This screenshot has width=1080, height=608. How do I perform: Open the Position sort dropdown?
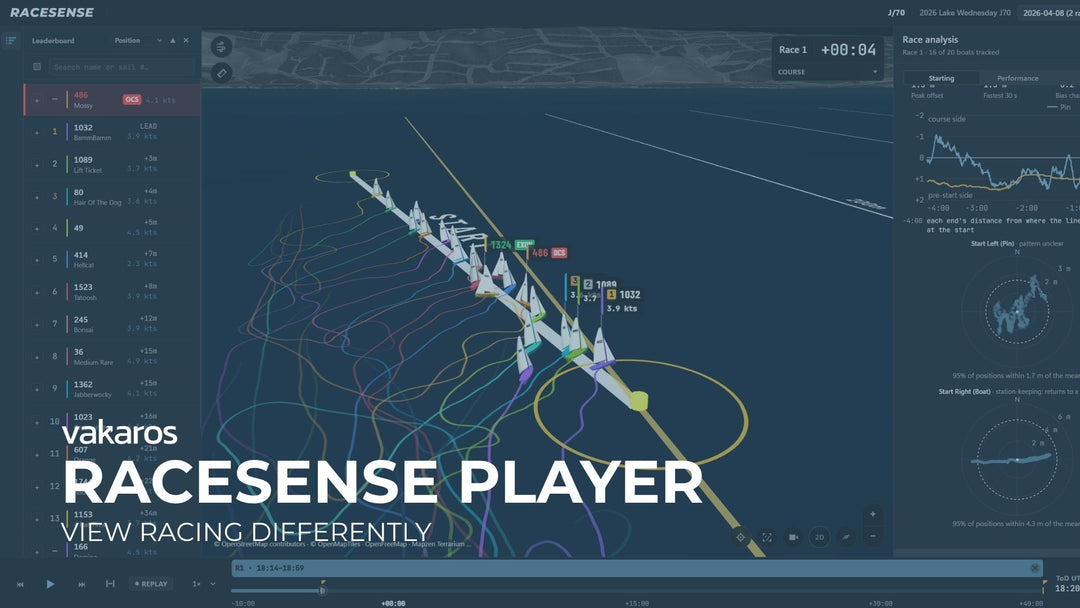pyautogui.click(x=138, y=41)
